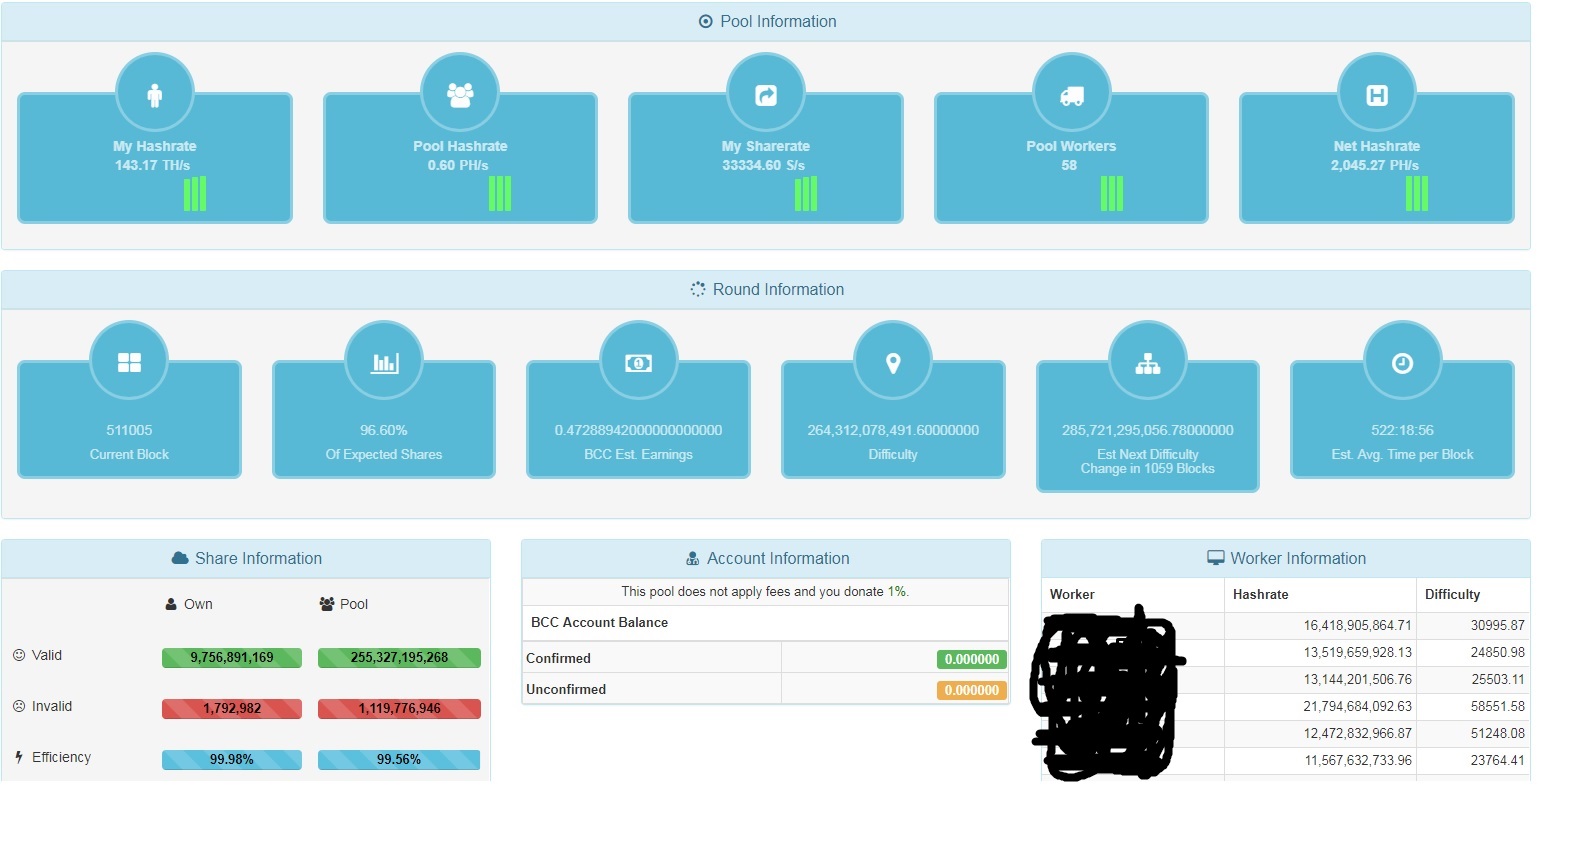Click the Net Hashrate H icon
The image size is (1574, 842).
[1377, 95]
